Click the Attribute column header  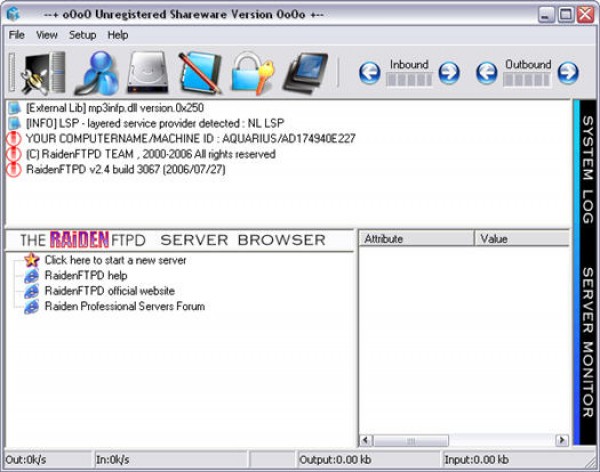415,239
